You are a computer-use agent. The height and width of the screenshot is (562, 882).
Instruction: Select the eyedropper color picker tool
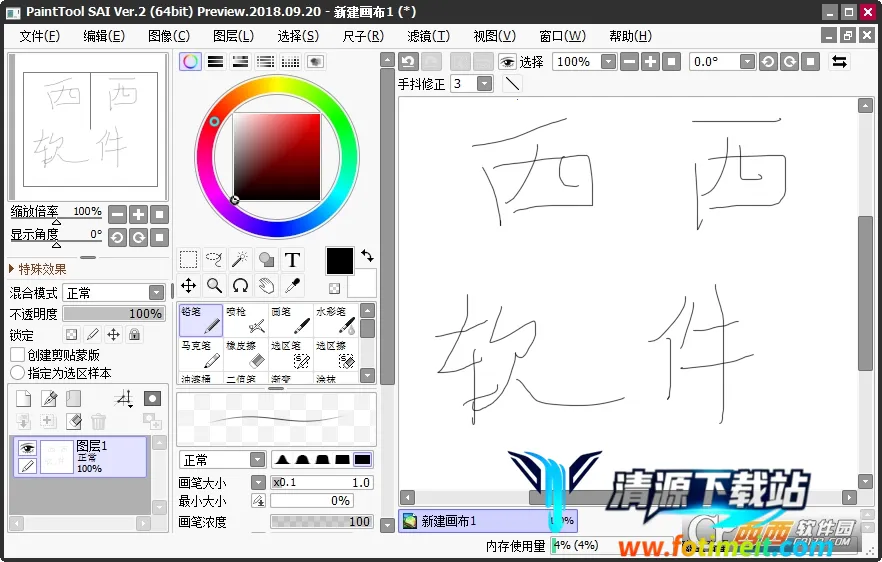[292, 286]
